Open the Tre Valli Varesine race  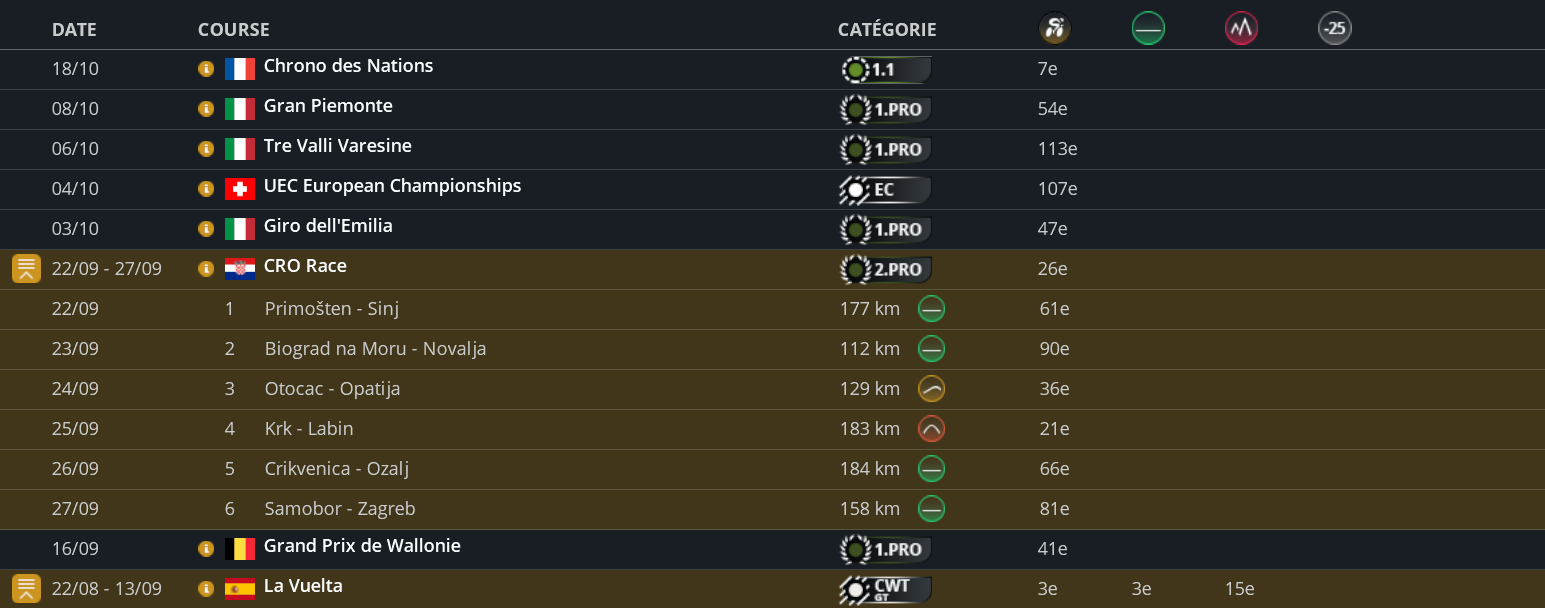coord(337,146)
